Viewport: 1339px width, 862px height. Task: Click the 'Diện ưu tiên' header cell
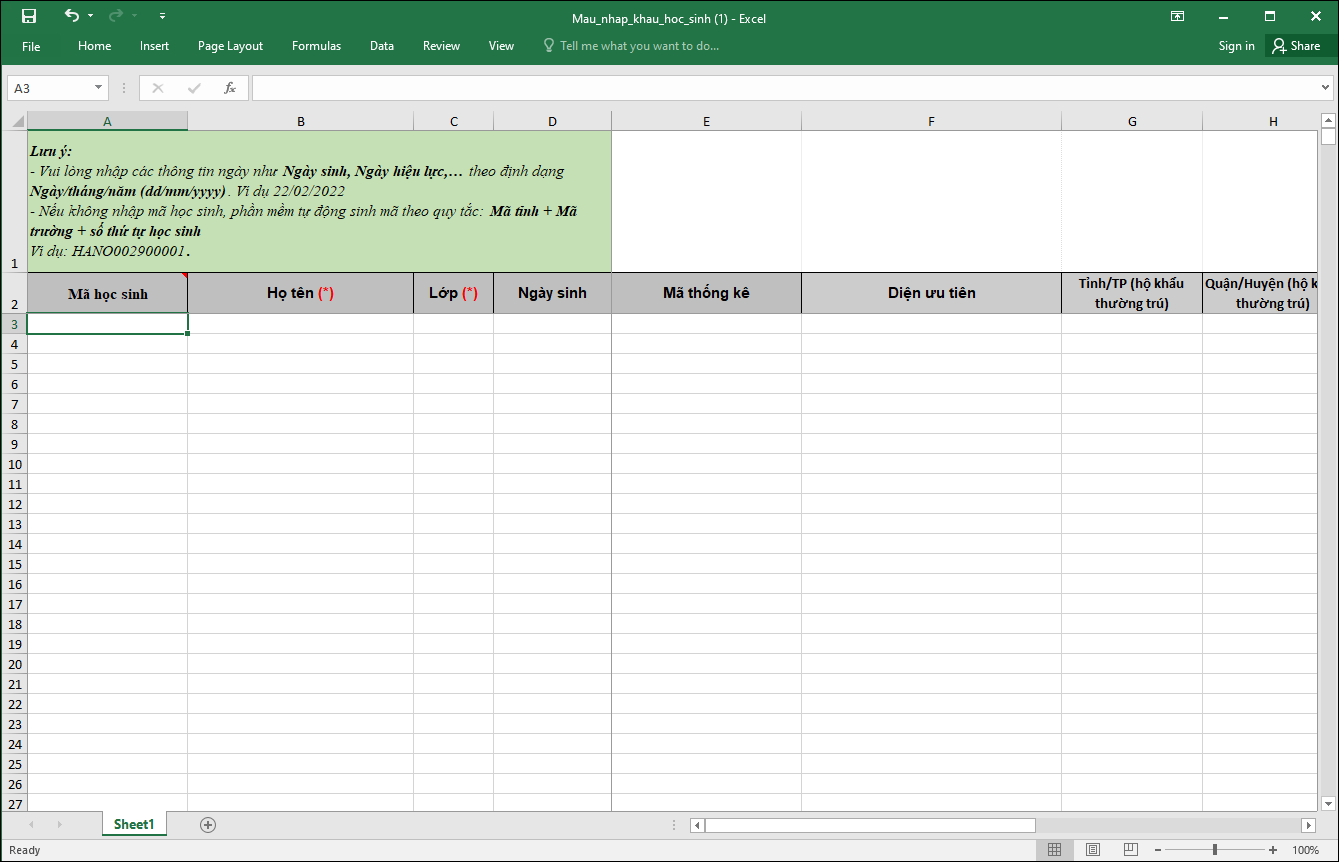[931, 293]
